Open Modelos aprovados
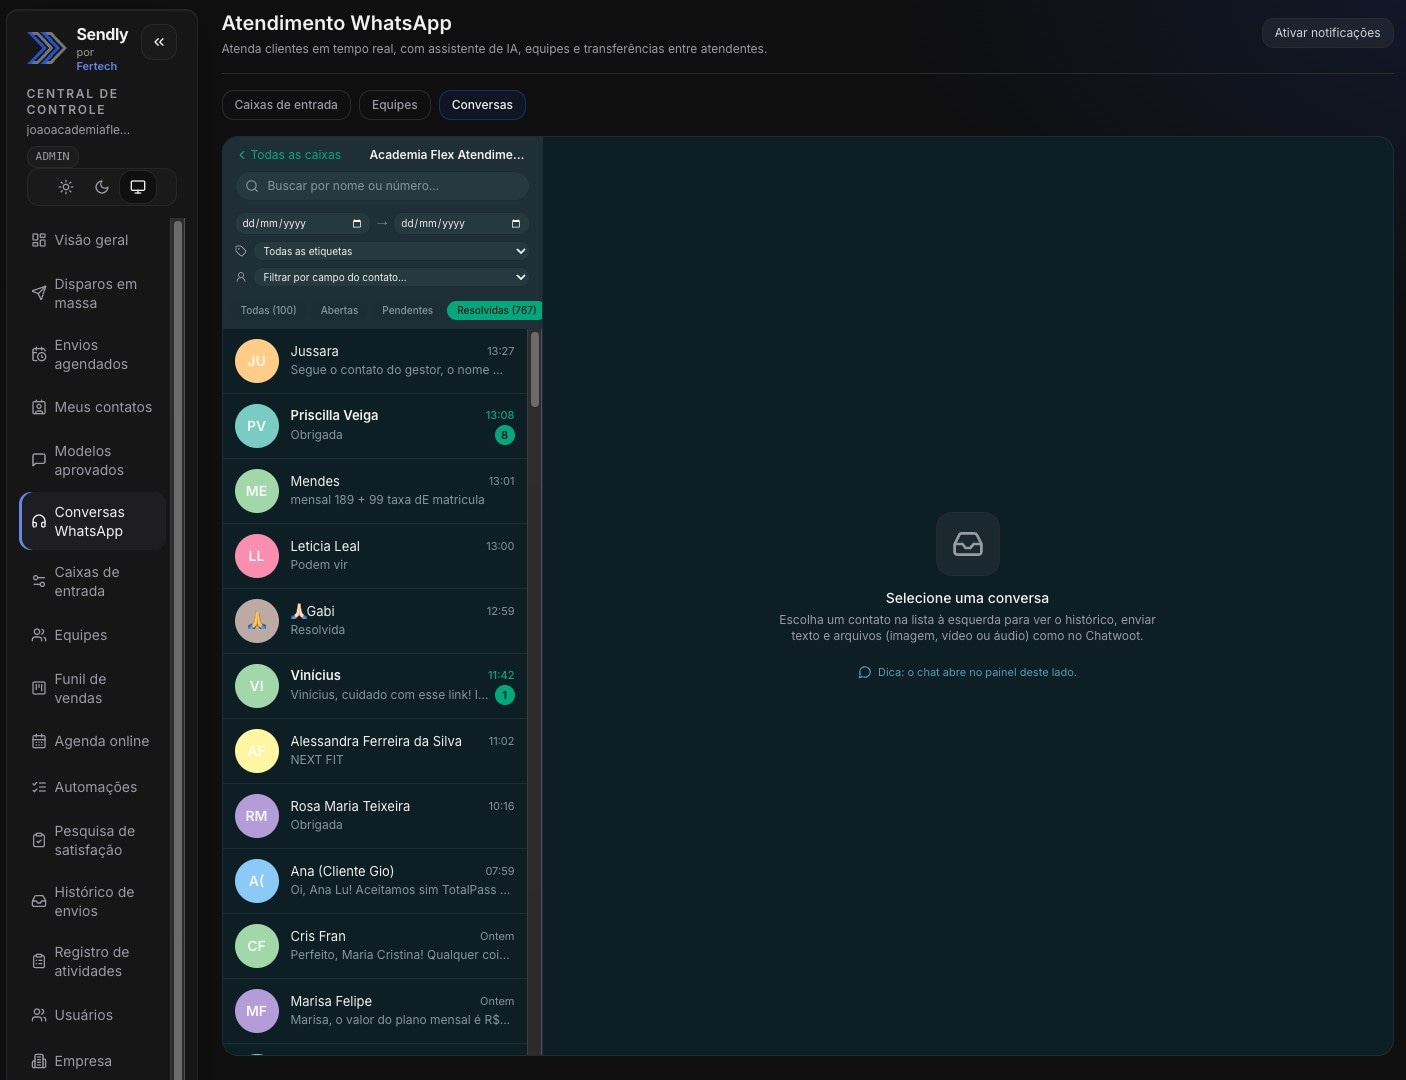The height and width of the screenshot is (1080, 1406). 93,461
